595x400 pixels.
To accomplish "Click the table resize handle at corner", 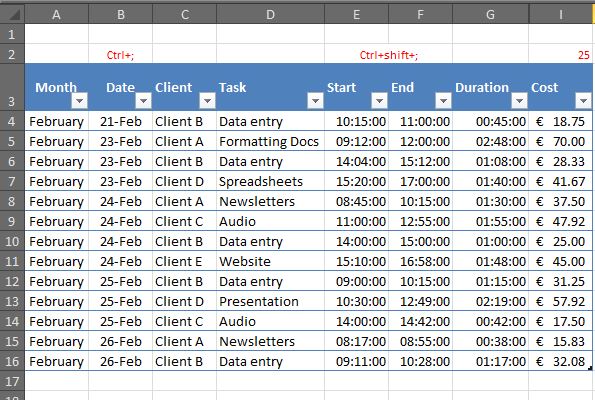I will [x=590, y=368].
